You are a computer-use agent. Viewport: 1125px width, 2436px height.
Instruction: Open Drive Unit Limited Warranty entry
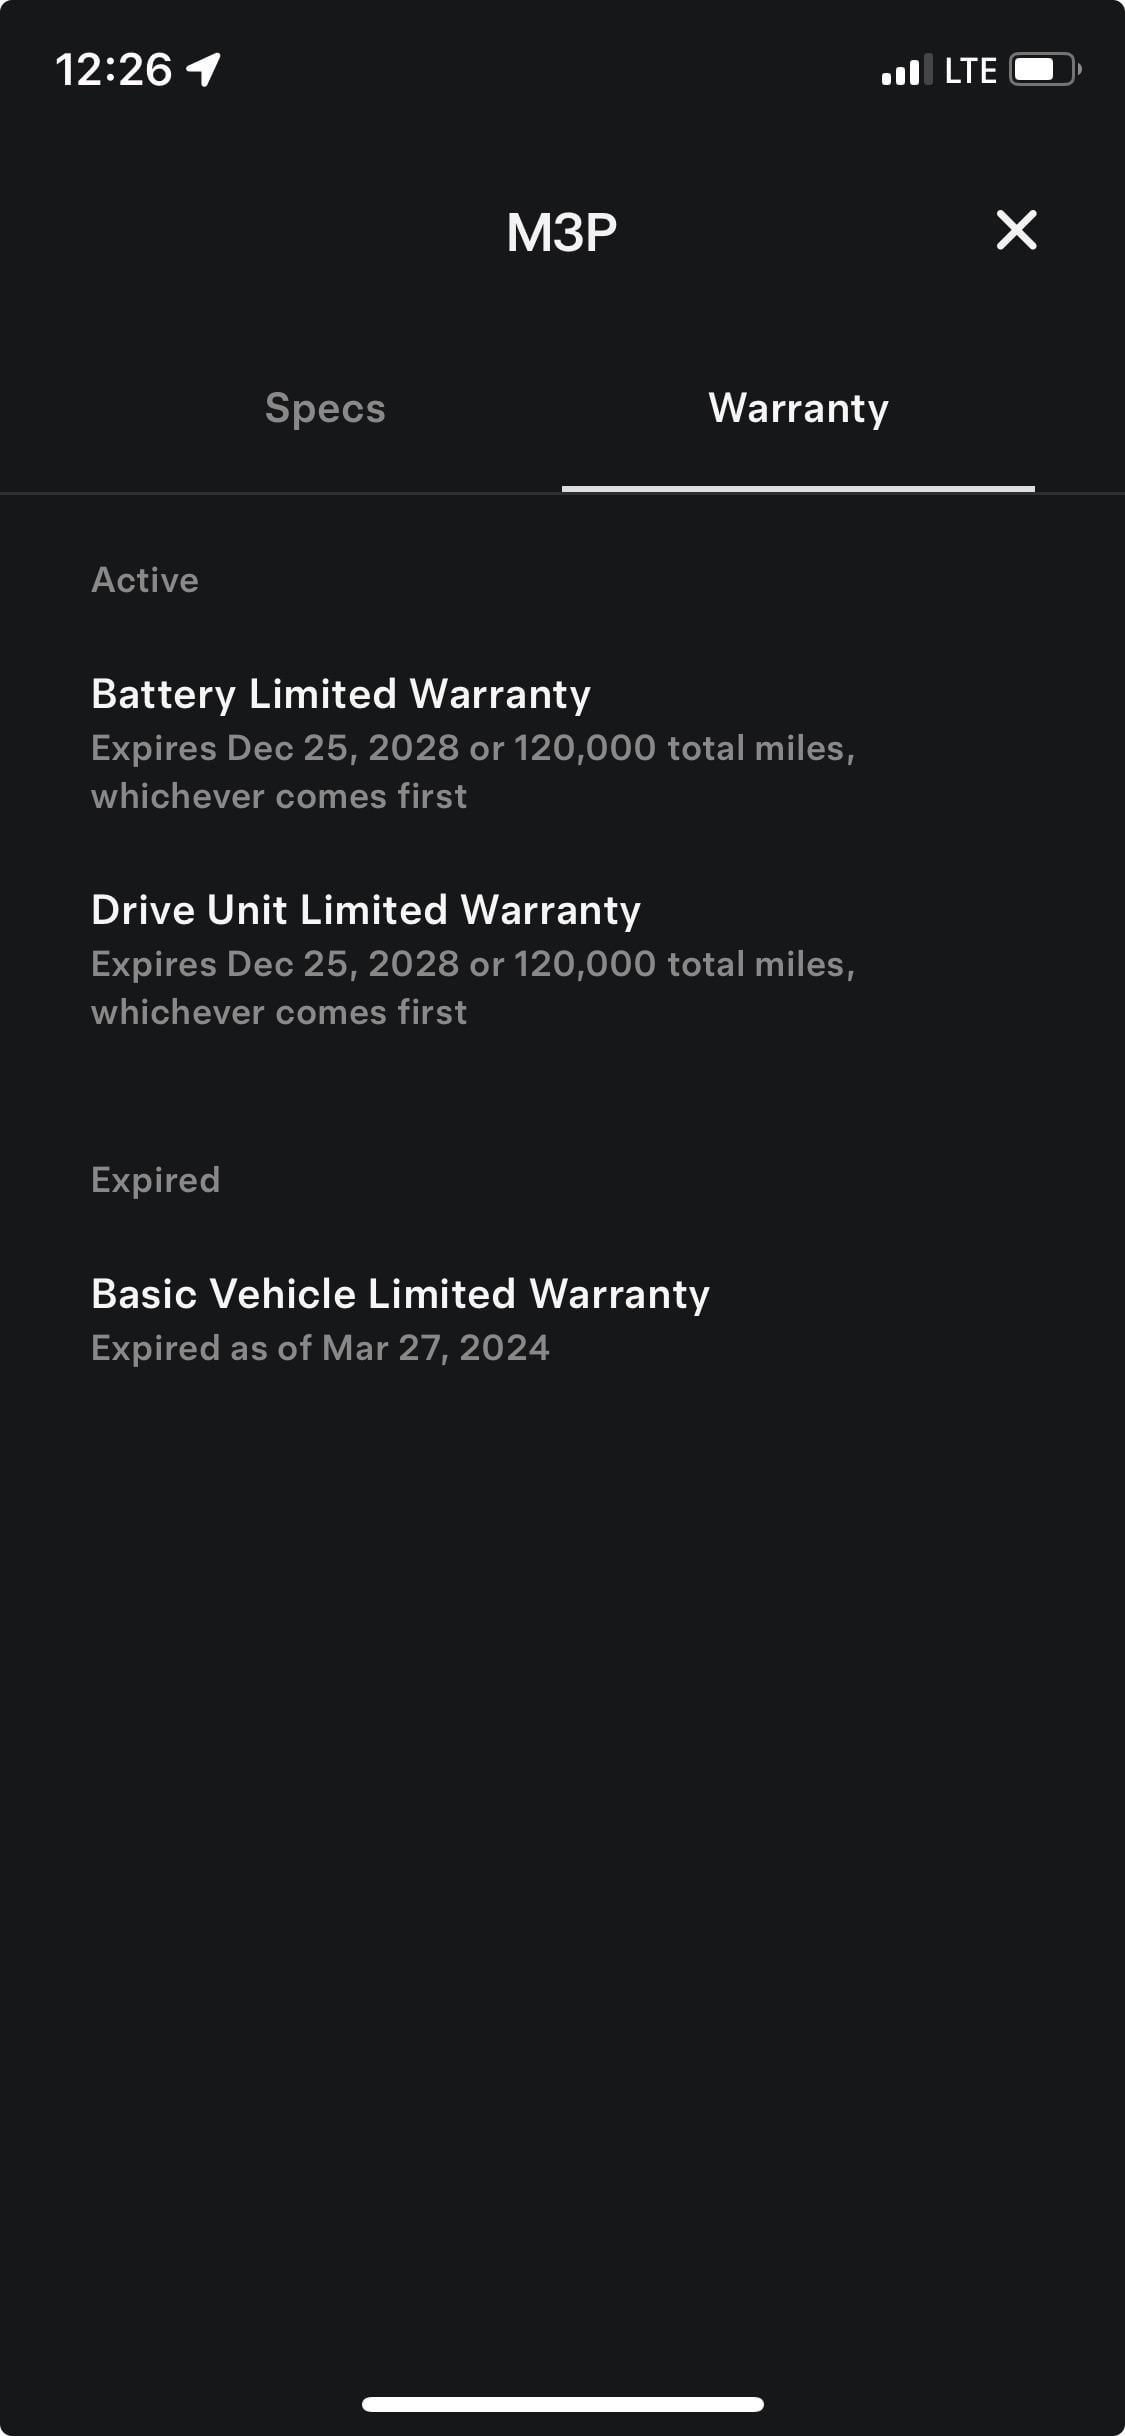tap(366, 910)
